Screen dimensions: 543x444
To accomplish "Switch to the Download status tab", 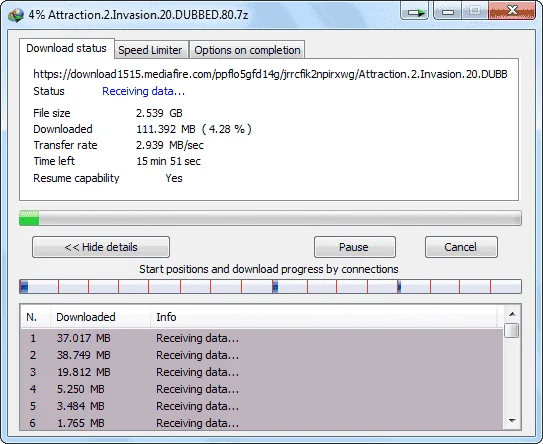I will [66, 48].
